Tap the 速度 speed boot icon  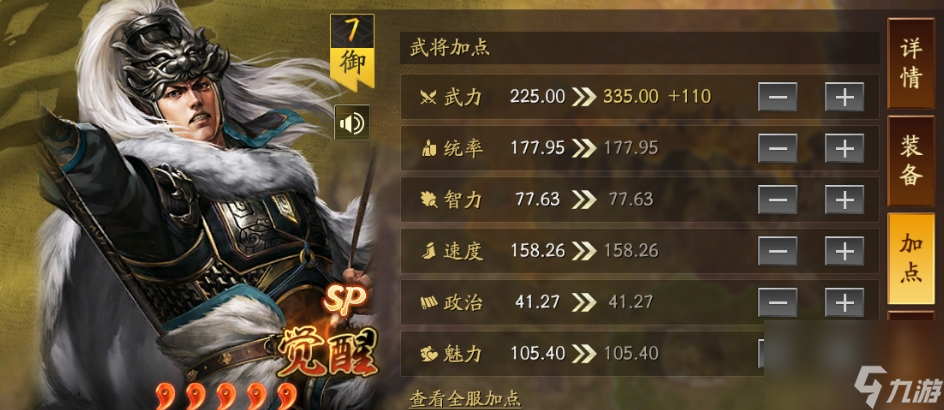428,250
